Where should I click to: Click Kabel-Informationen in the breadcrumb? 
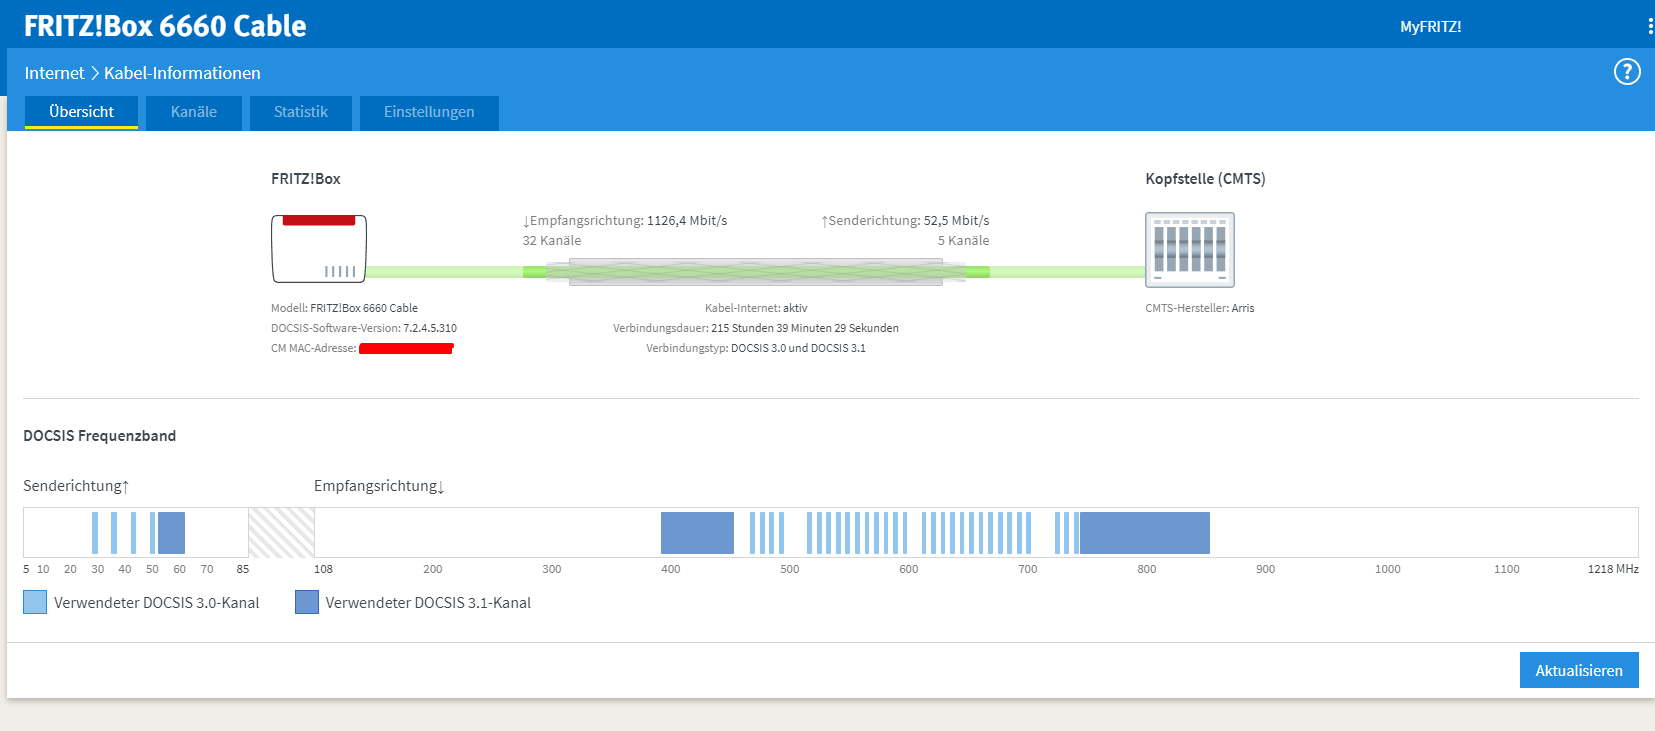182,73
